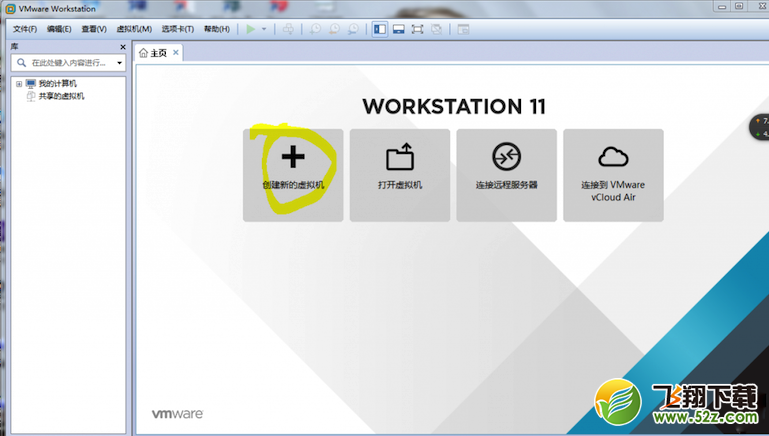Expand the power options dropdown arrow
Image resolution: width=769 pixels, height=436 pixels.
click(264, 29)
